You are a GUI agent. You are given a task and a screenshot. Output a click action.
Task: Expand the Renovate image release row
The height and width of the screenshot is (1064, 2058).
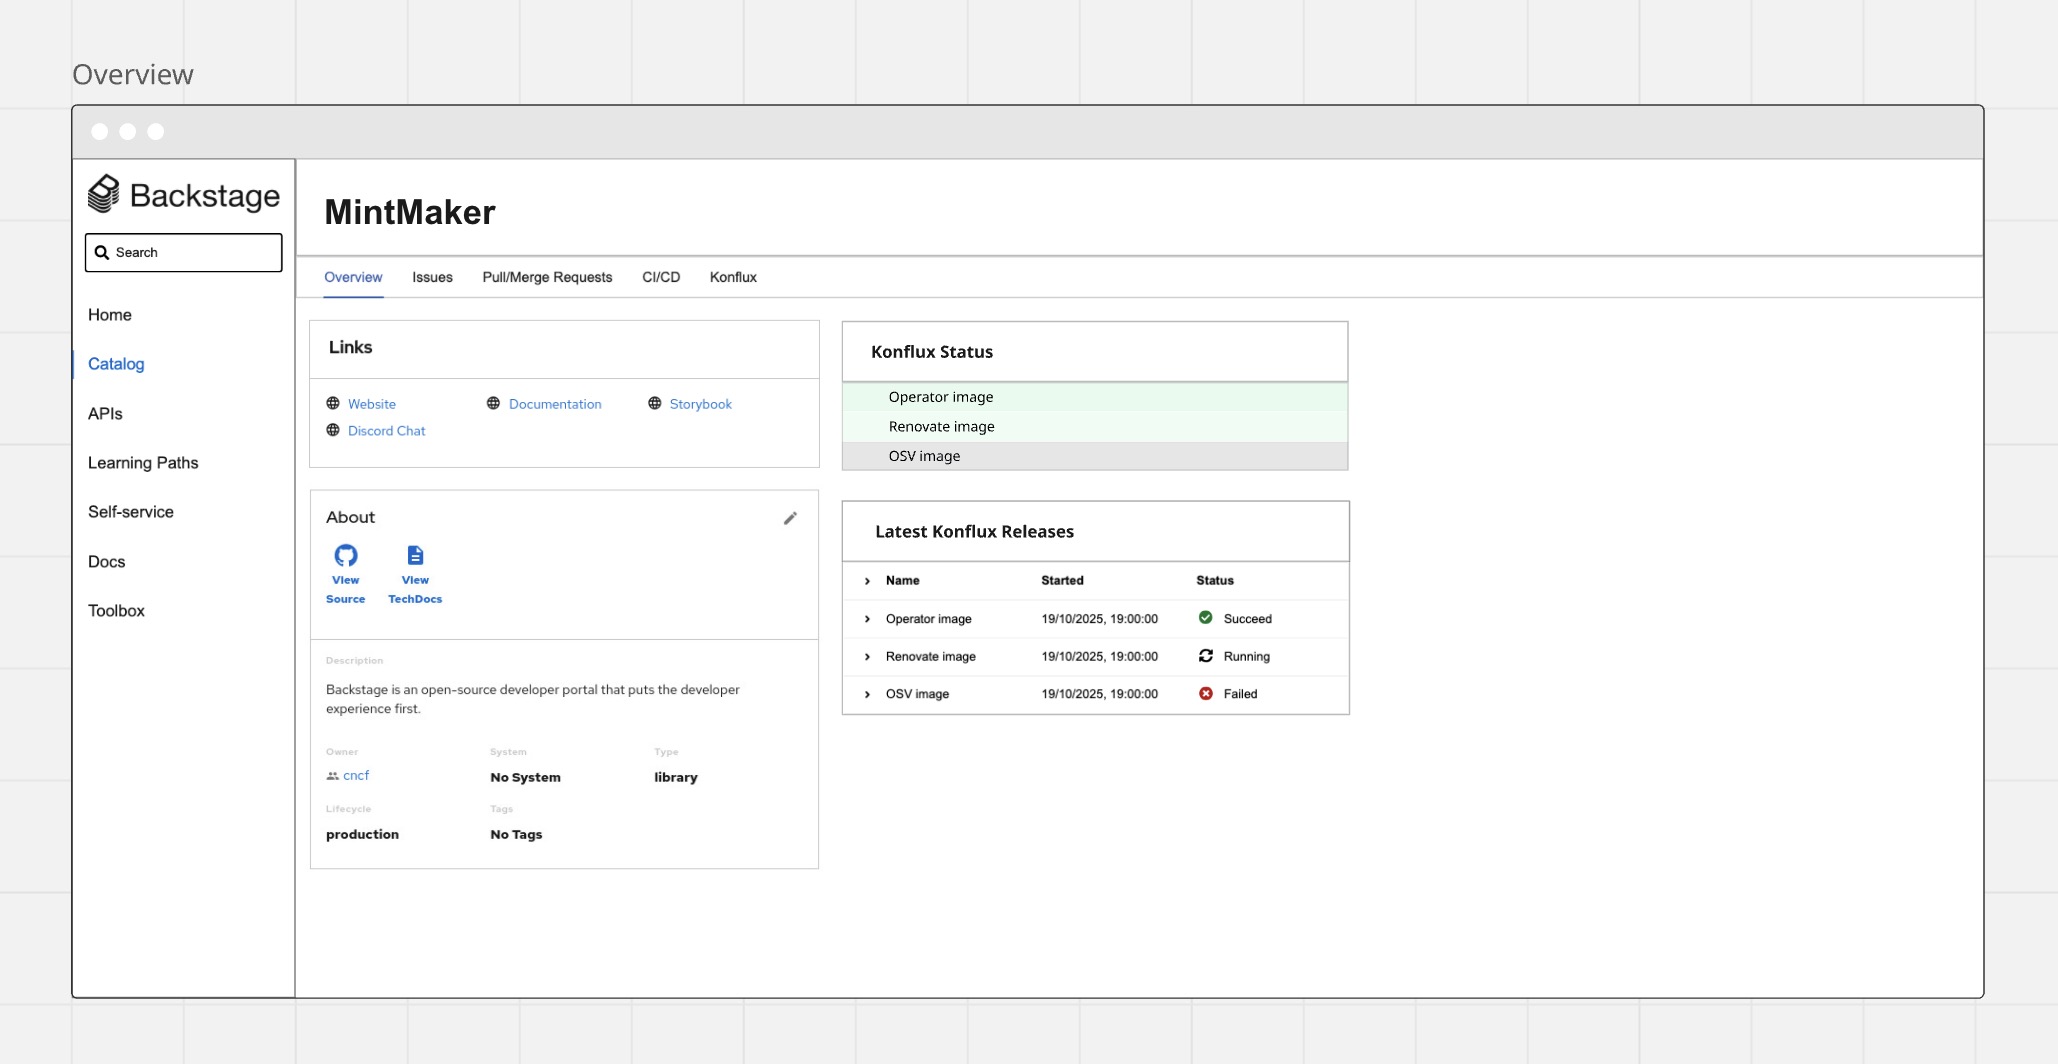(867, 657)
